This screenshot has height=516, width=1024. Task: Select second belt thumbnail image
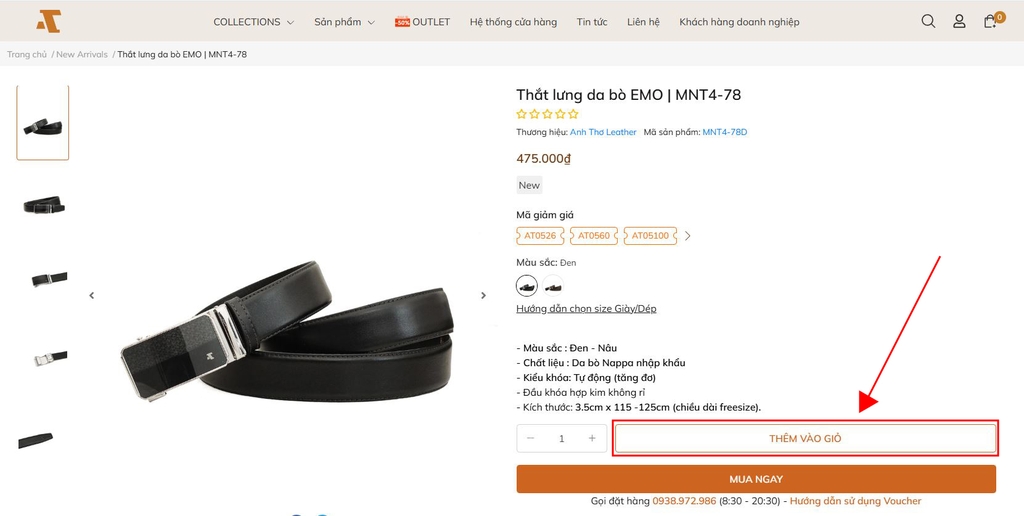[43, 206]
